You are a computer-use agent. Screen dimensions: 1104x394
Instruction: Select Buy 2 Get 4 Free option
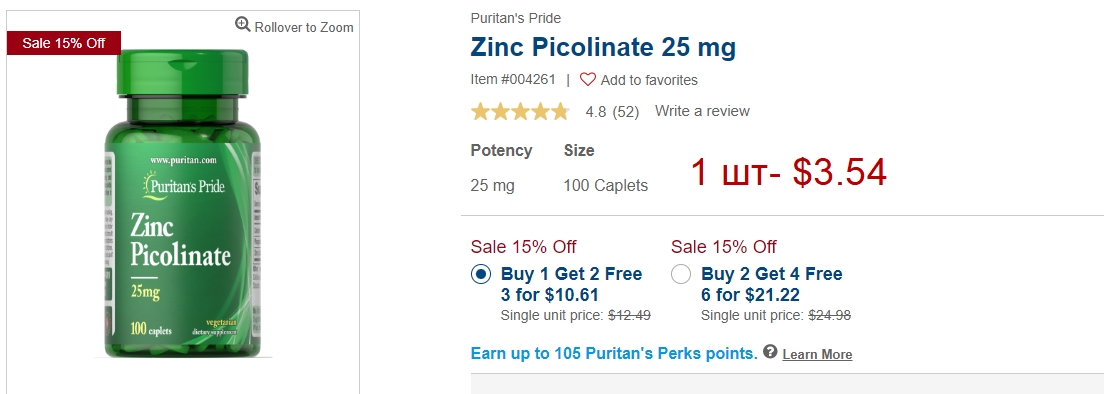[x=681, y=274]
